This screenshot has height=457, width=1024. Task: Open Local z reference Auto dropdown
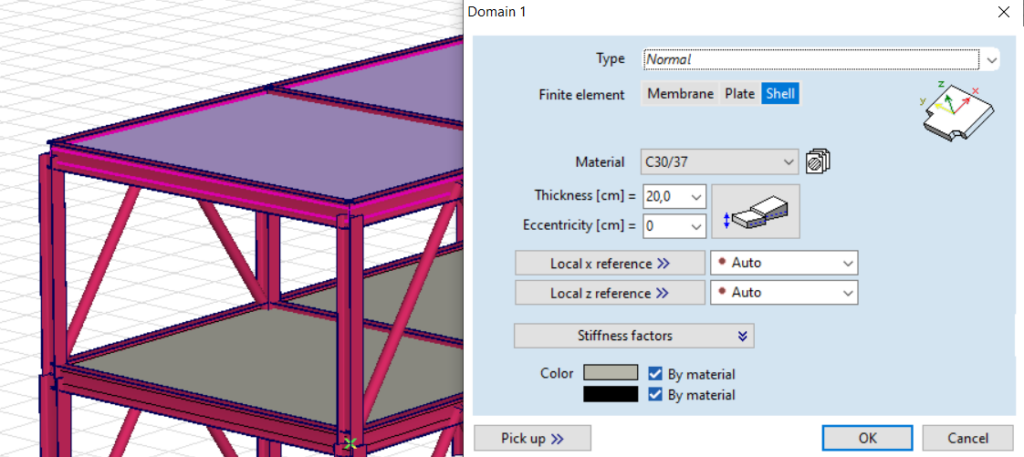tap(784, 292)
